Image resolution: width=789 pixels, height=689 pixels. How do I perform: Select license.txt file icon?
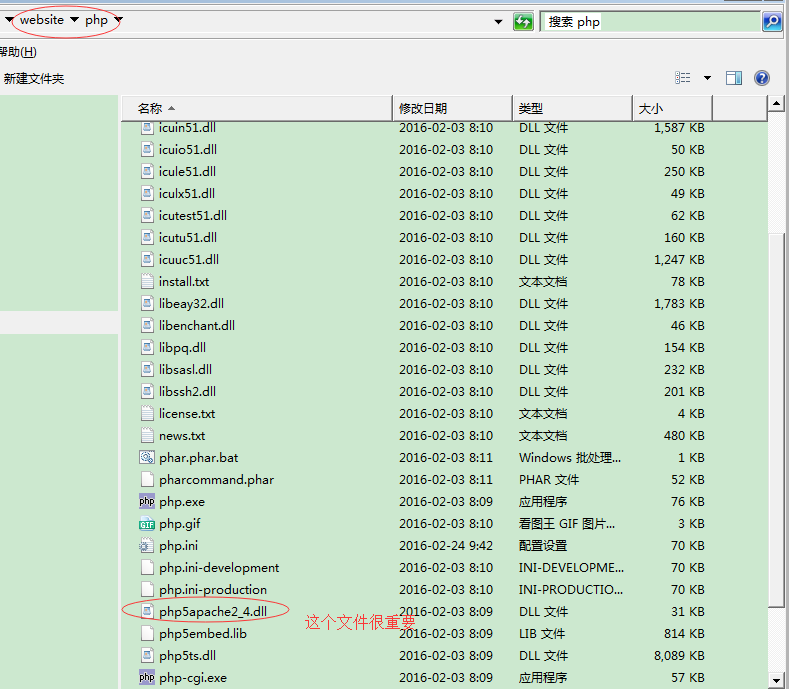tap(147, 414)
